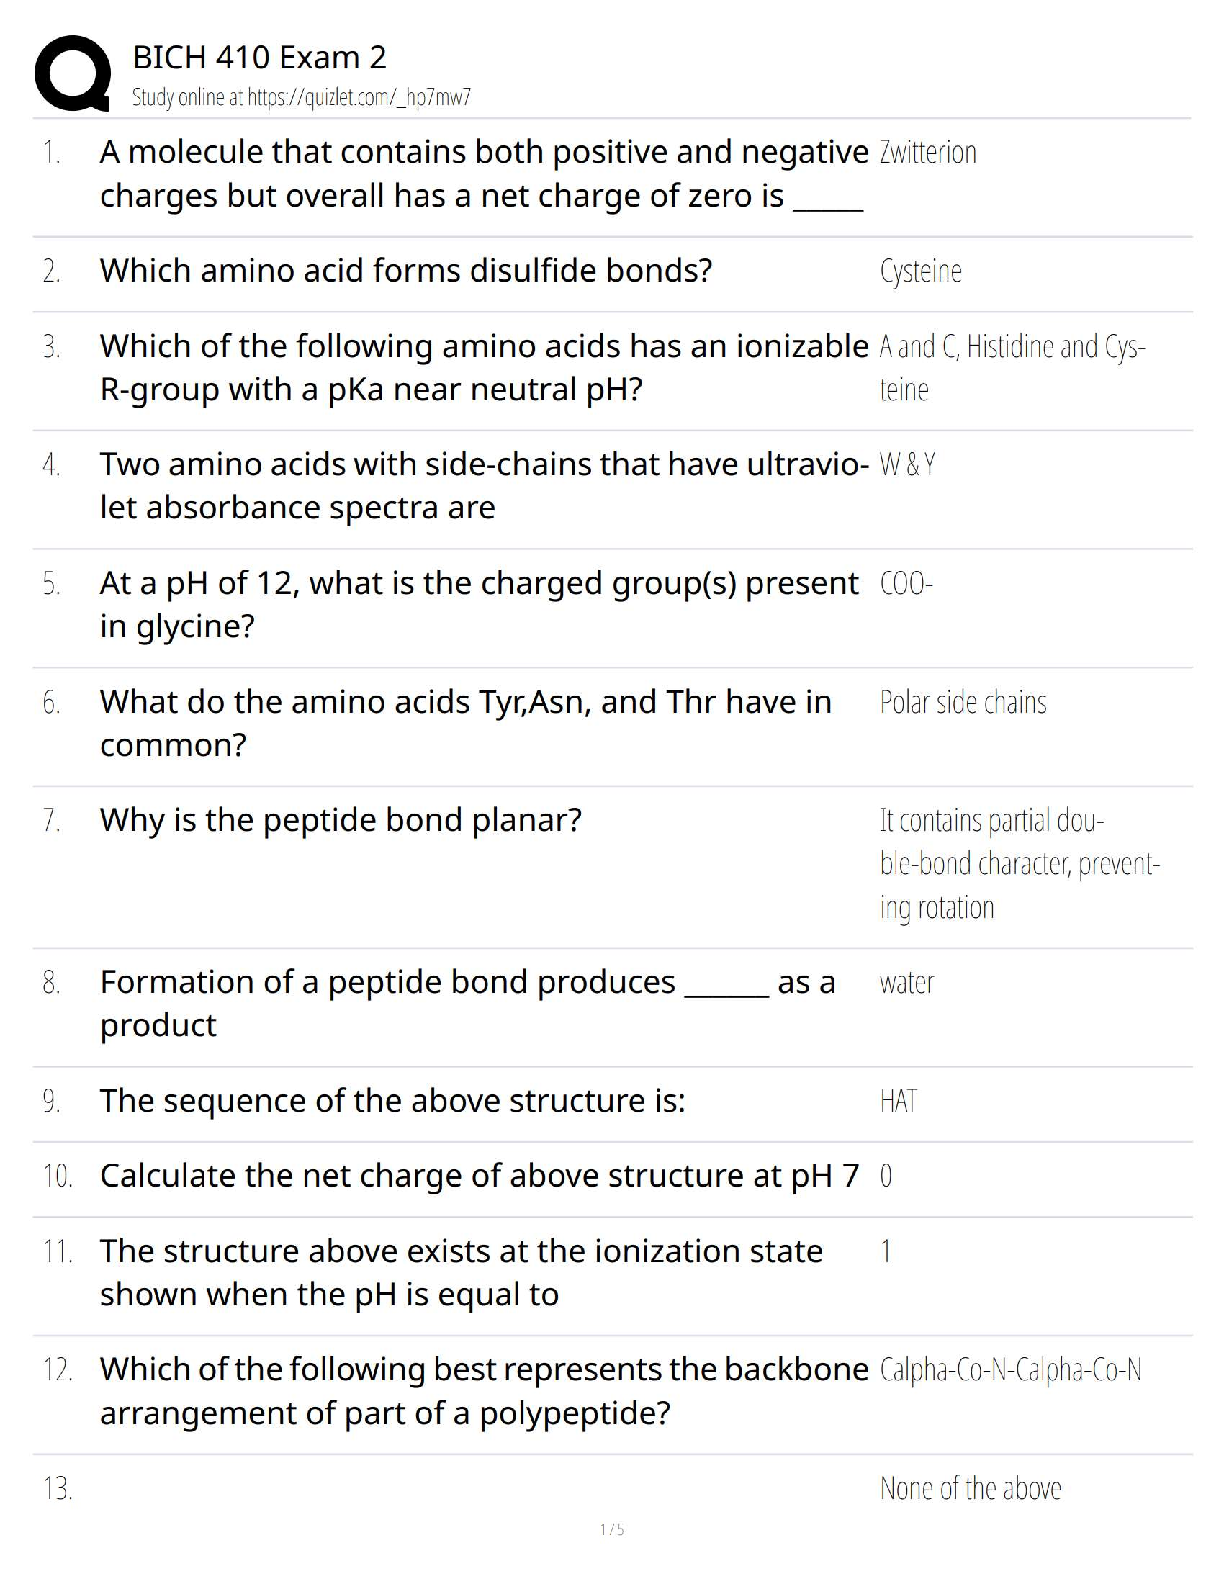Click the Quizlet Q logo icon
The width and height of the screenshot is (1224, 1584).
[x=72, y=74]
